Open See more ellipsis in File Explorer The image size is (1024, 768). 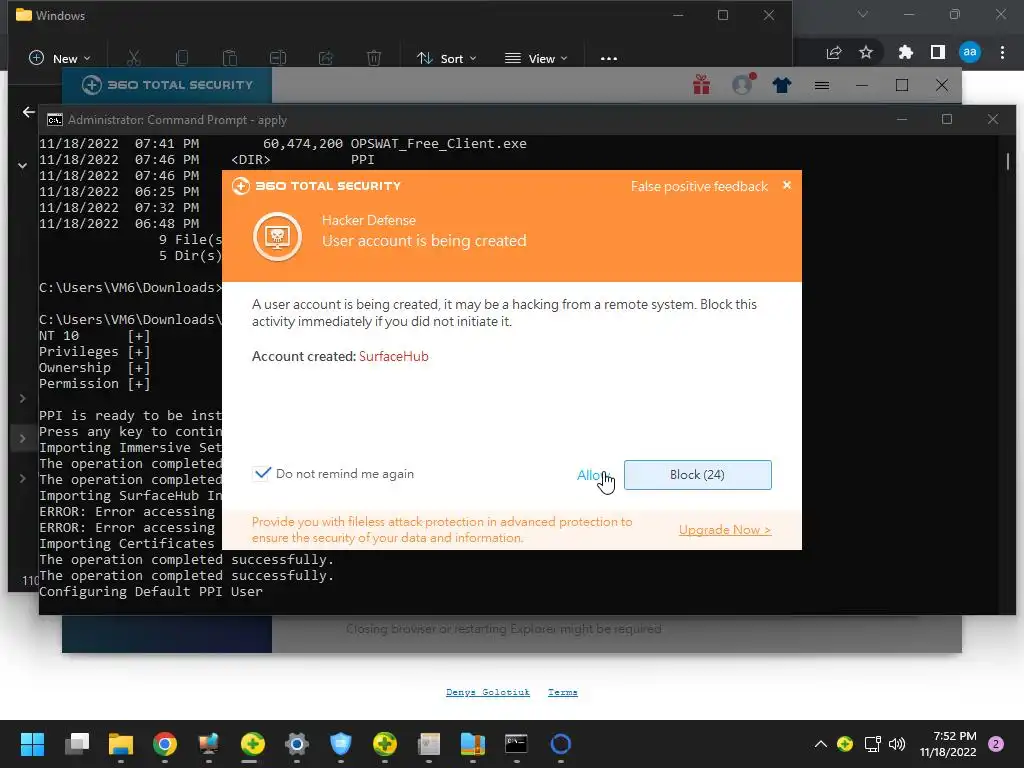click(609, 58)
